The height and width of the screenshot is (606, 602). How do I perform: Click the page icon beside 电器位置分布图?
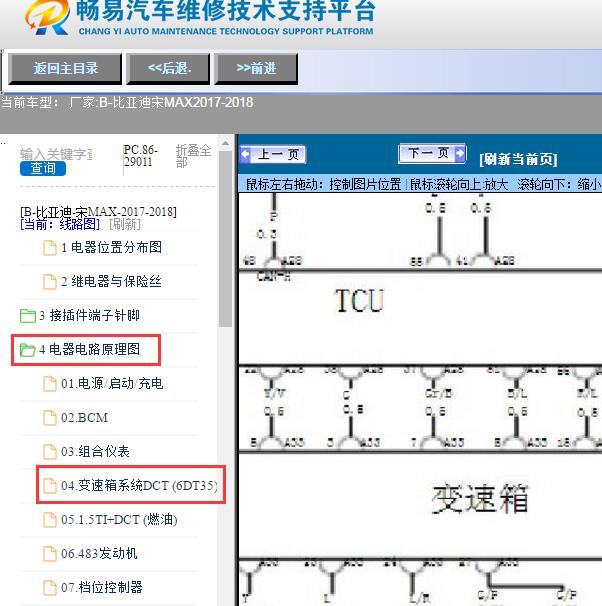point(49,248)
